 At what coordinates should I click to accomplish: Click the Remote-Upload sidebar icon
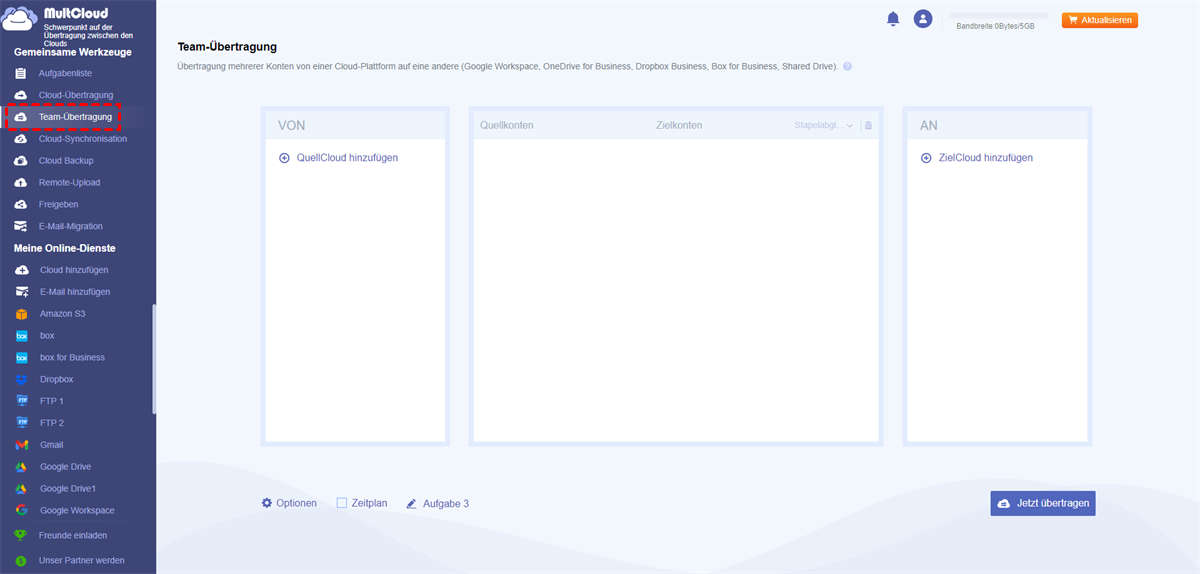pos(21,183)
